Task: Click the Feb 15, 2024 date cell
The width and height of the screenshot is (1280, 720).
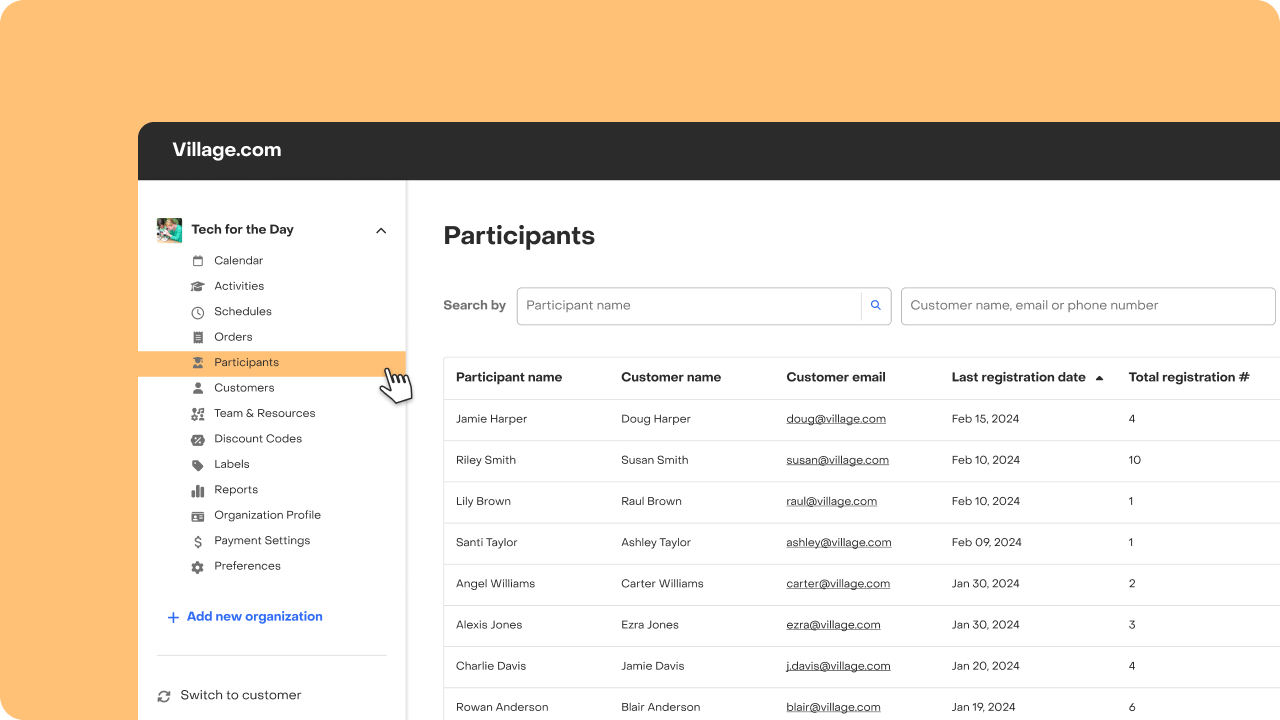Action: pyautogui.click(x=986, y=420)
